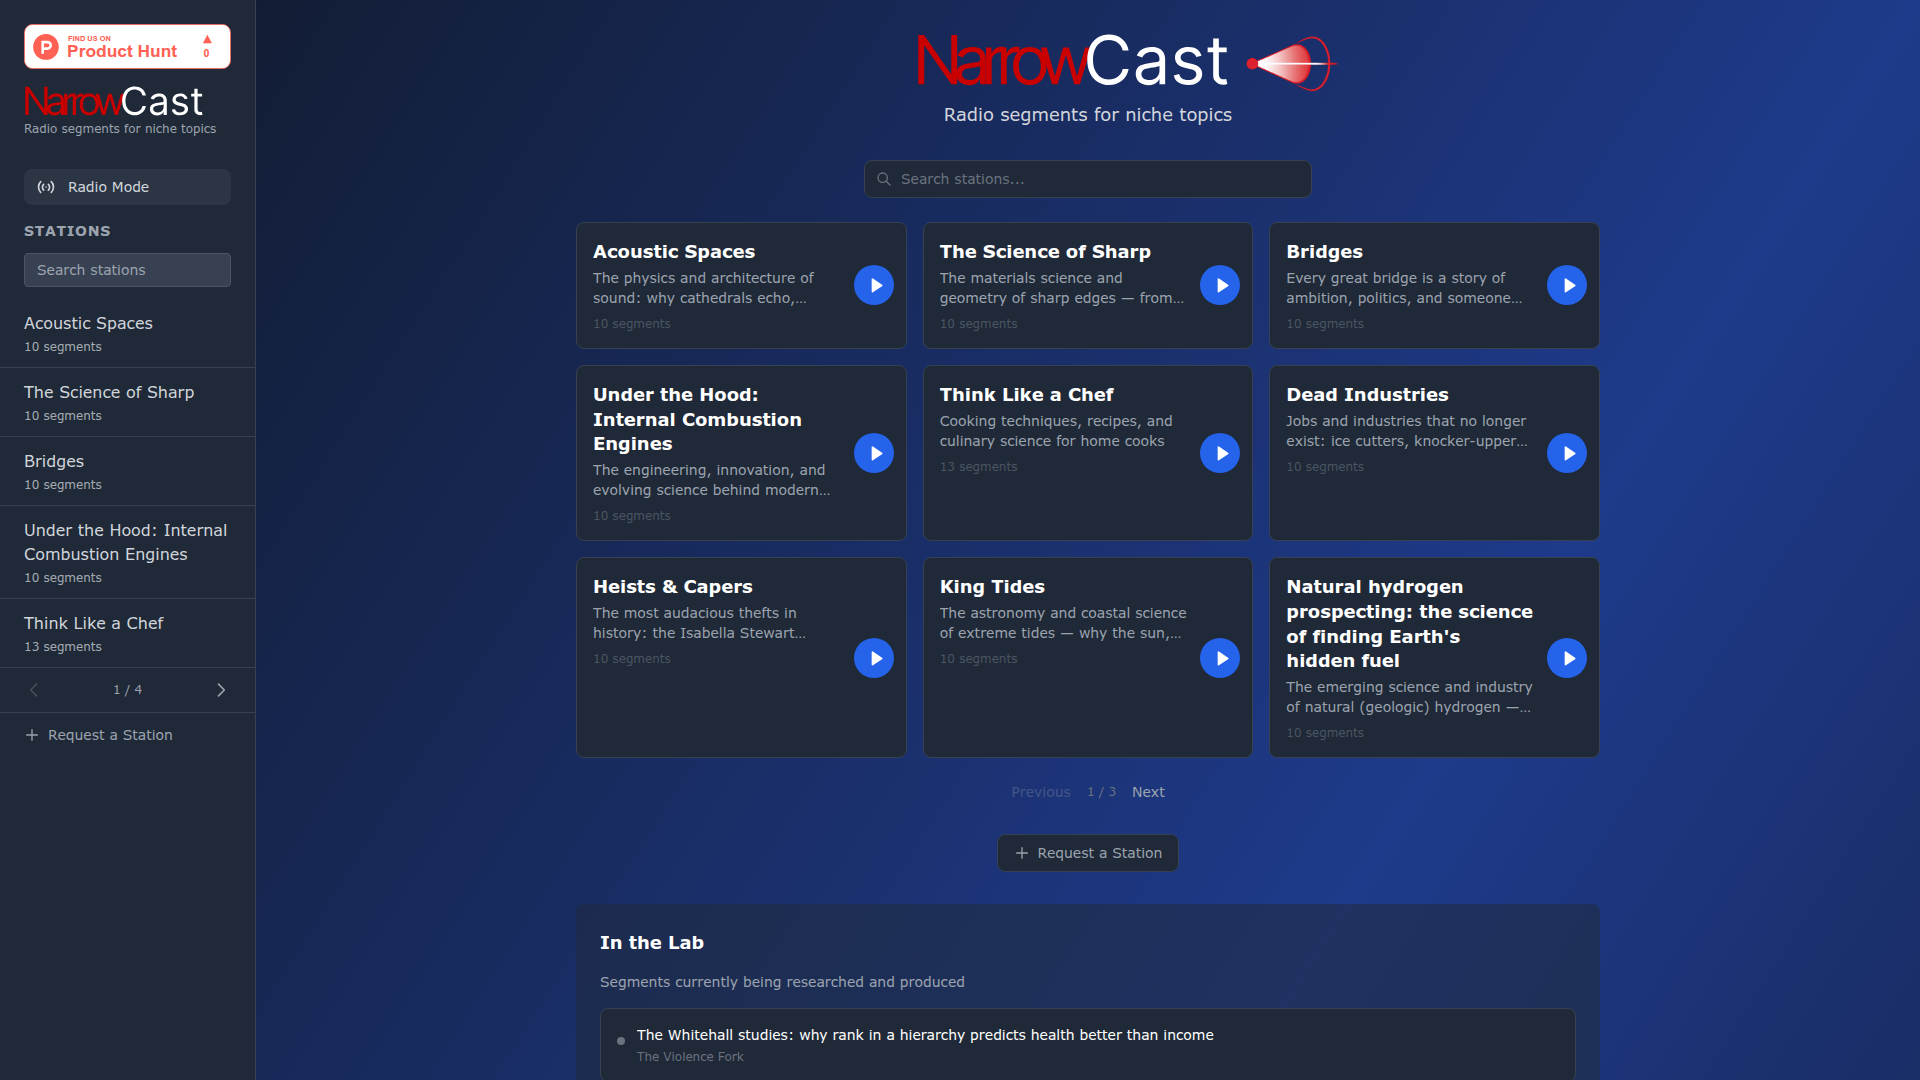Select Think Like a Chef in sidebar
Screen dimensions: 1920x1080
pos(127,634)
